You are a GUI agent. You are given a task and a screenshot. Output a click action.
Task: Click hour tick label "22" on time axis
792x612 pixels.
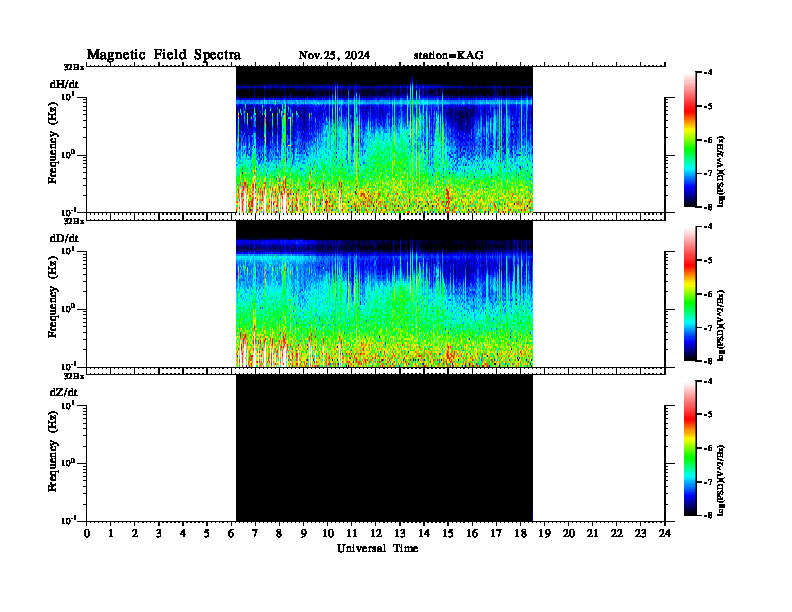(x=617, y=534)
